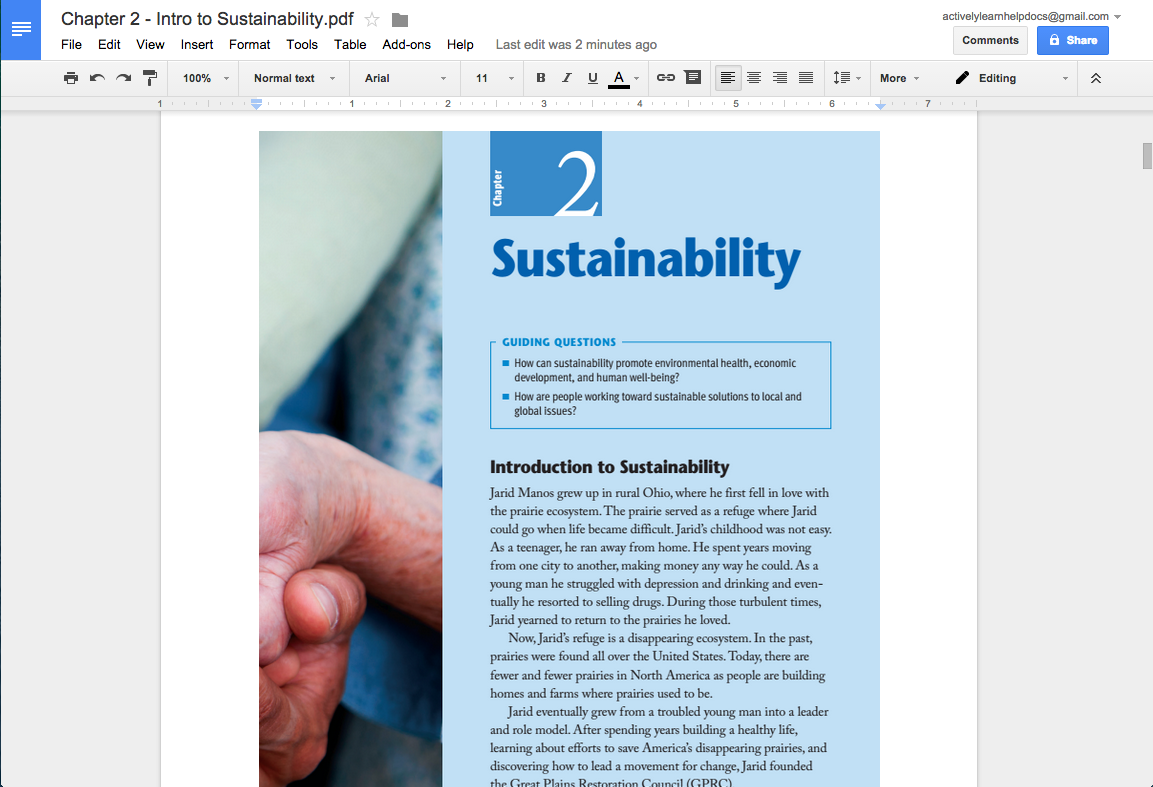
Task: Star the document Chapter 2
Action: (x=372, y=20)
